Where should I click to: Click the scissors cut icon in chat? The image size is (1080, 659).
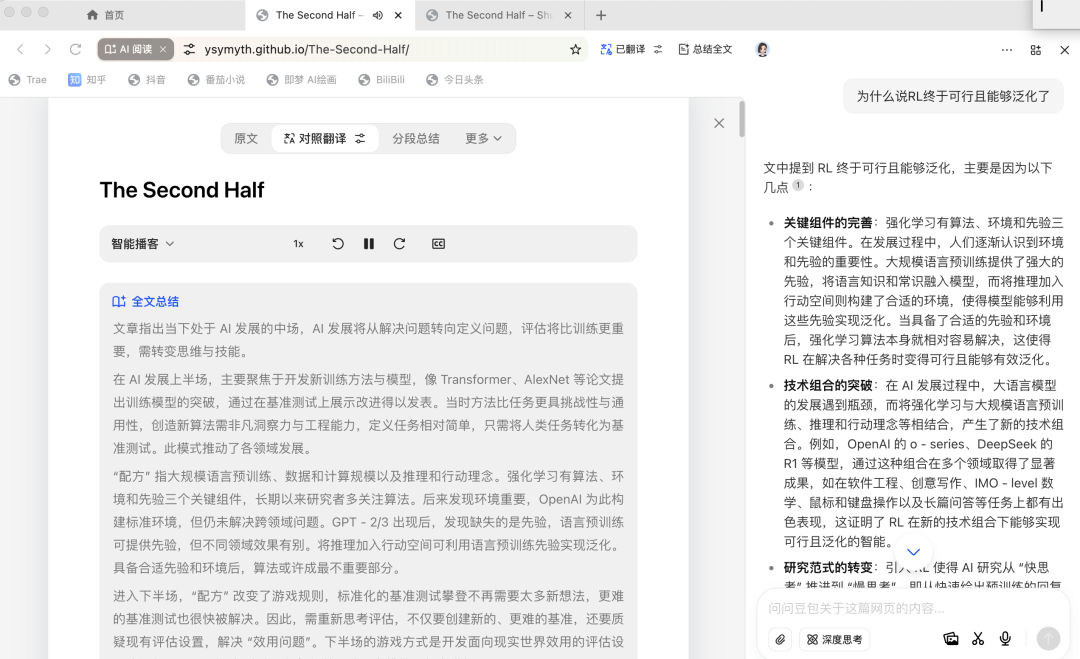[978, 638]
